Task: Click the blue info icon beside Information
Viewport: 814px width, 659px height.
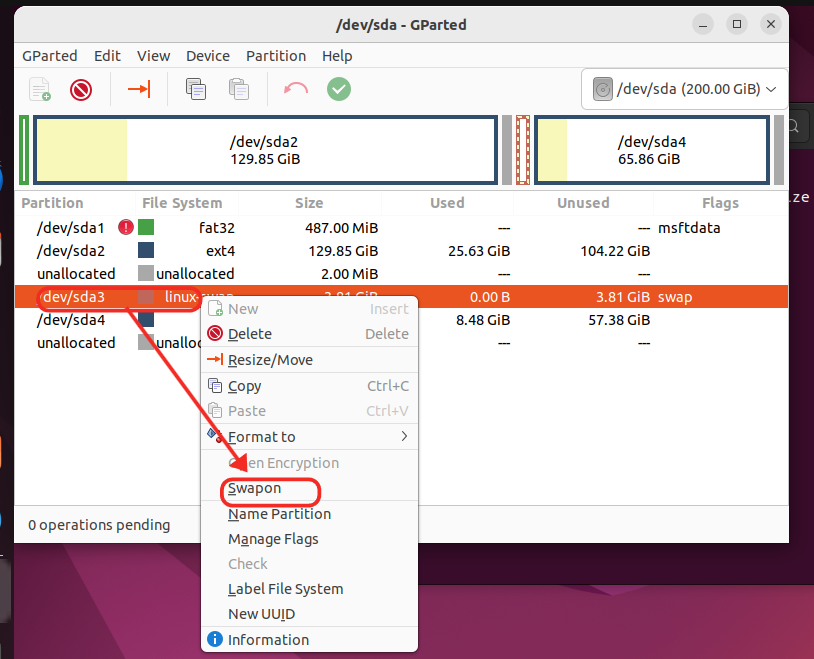Action: [215, 639]
